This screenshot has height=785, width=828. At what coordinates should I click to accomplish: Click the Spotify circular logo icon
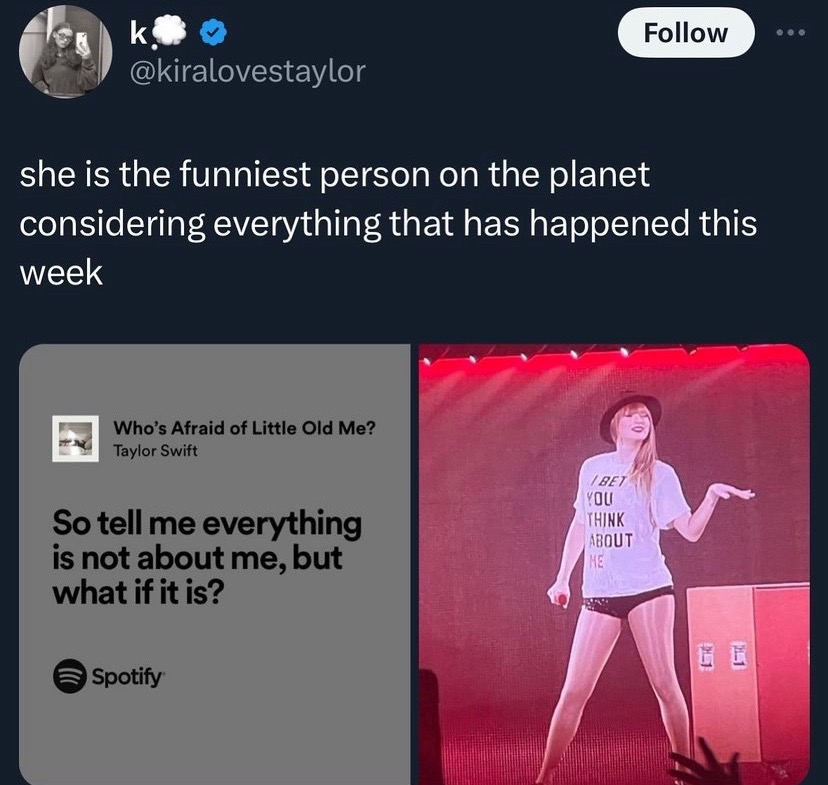tap(68, 674)
